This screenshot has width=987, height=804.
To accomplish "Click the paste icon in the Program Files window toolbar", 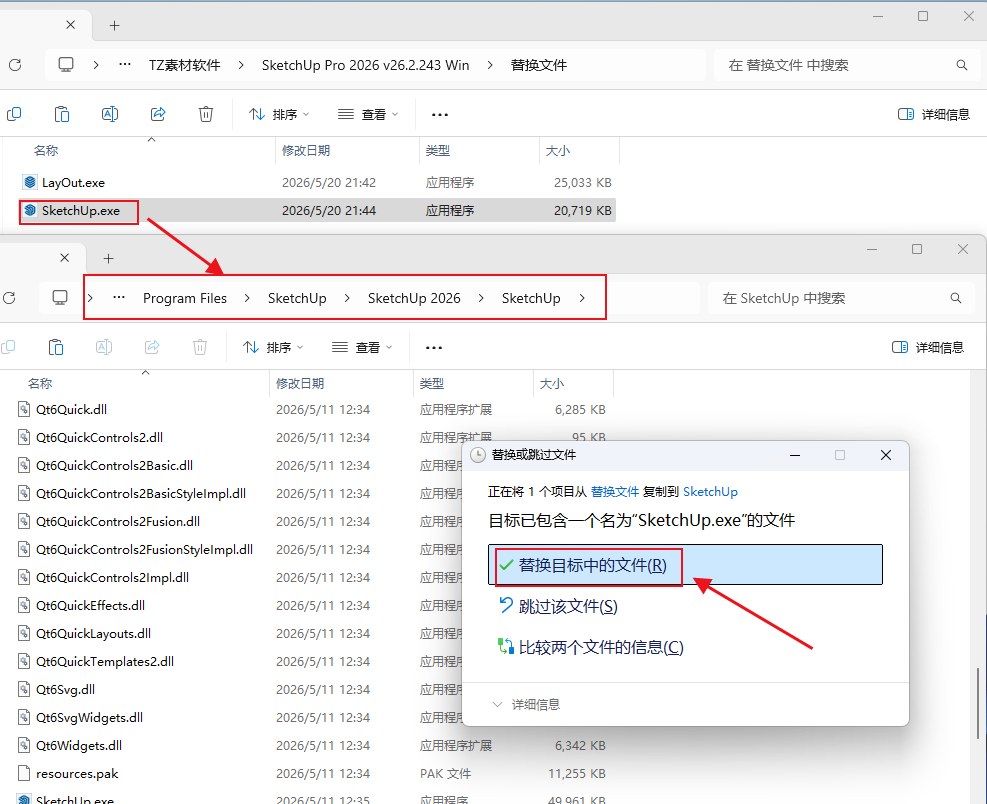I will click(x=56, y=347).
